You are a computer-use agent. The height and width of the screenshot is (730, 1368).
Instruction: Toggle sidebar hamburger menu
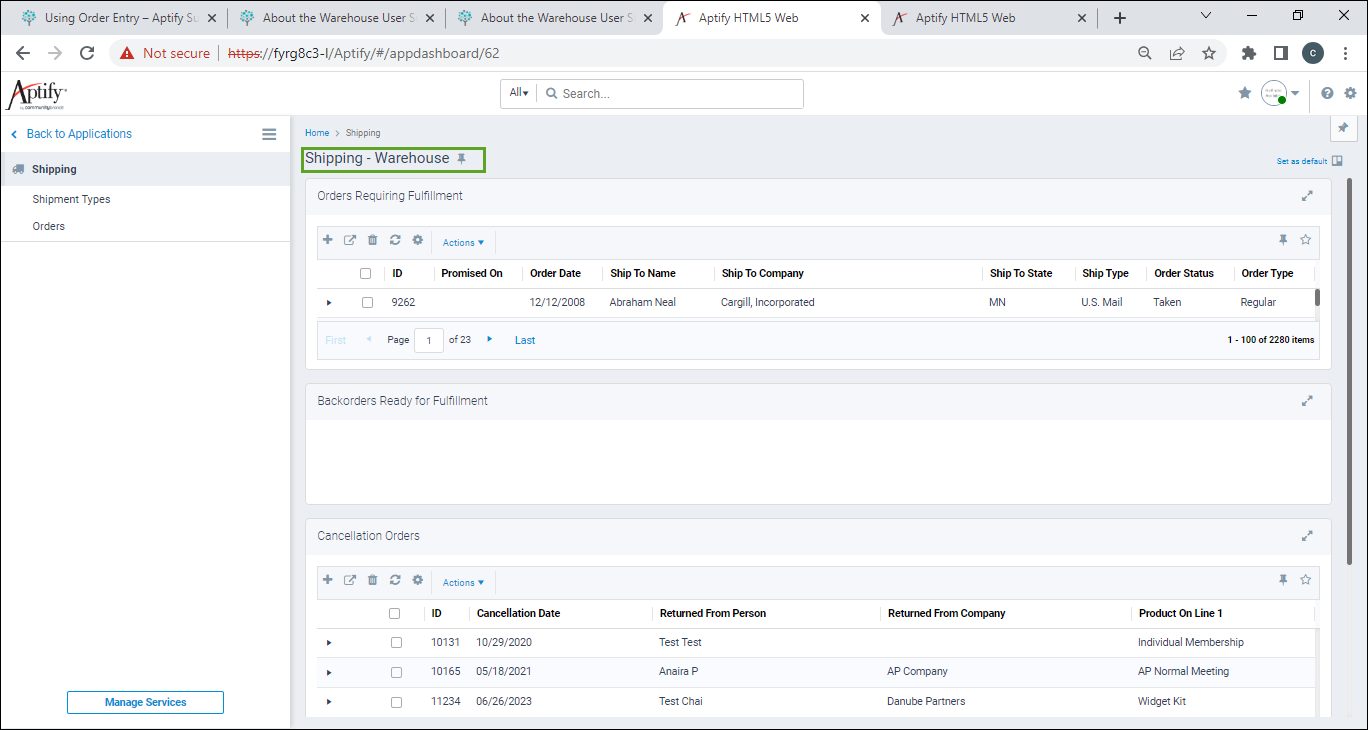[x=269, y=134]
